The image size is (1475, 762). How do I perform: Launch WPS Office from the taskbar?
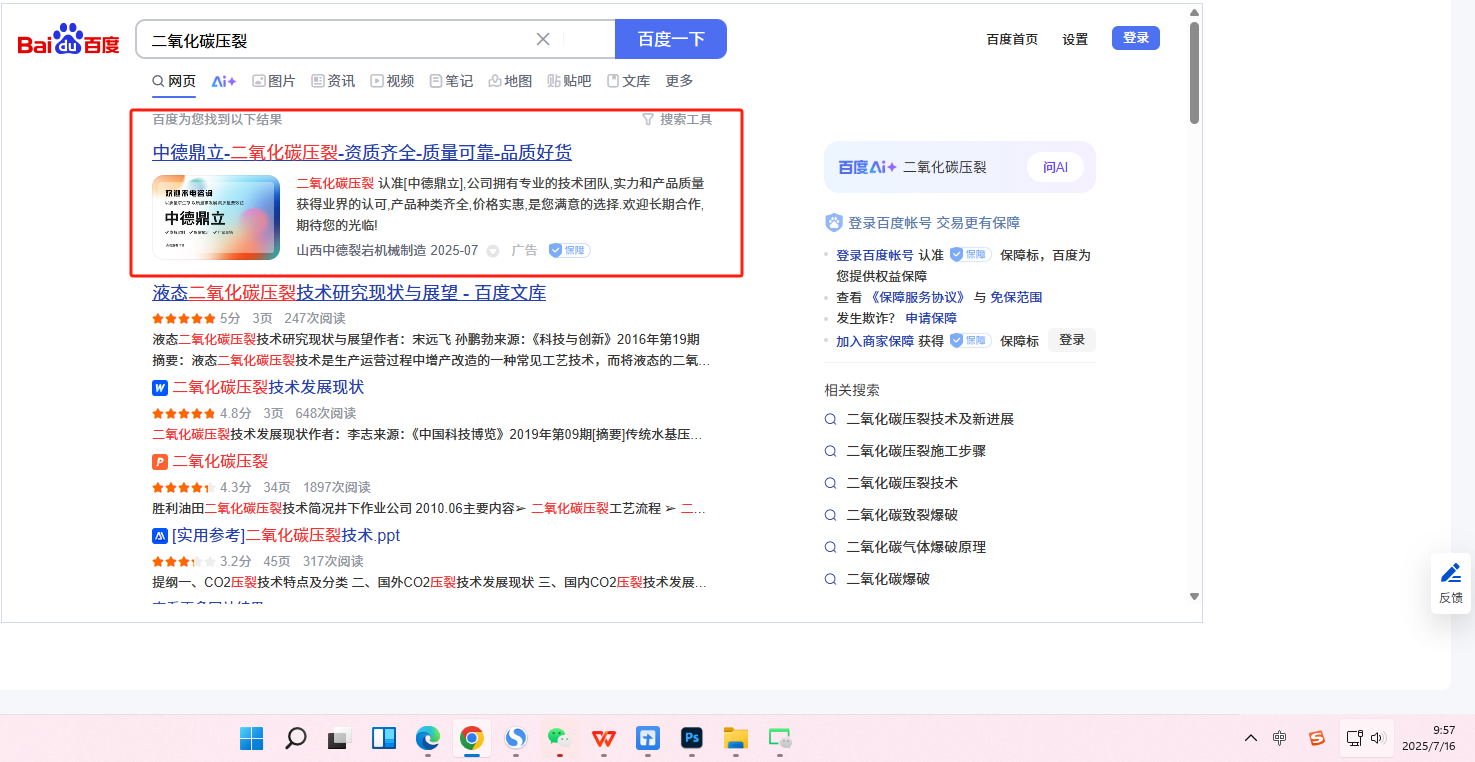tap(603, 739)
